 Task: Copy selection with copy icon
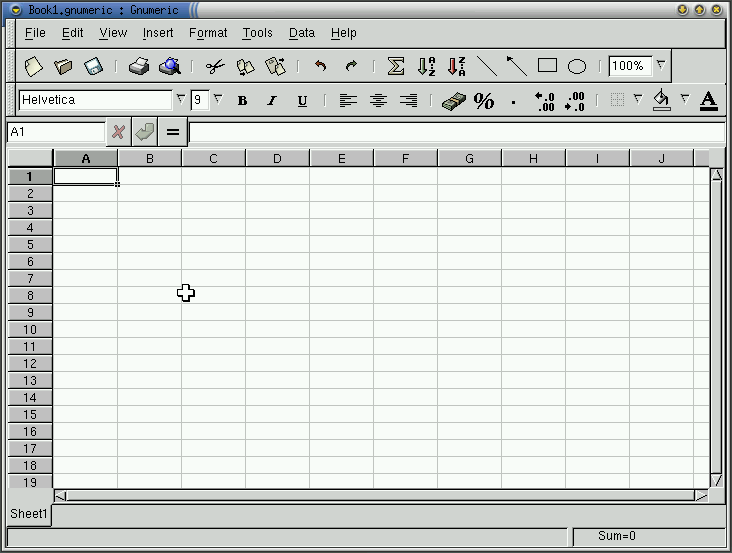(245, 66)
